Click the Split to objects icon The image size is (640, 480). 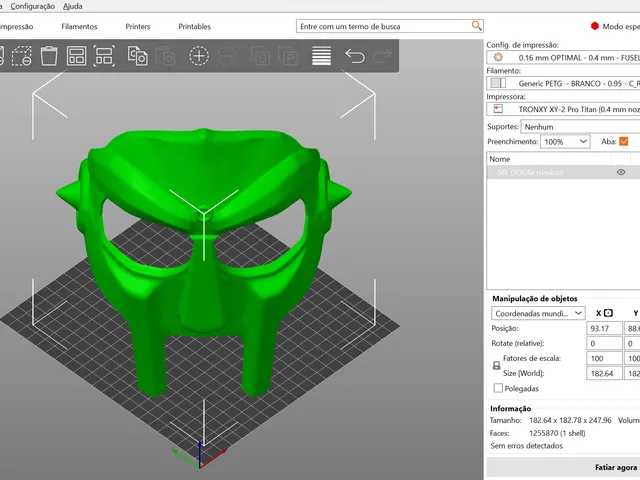coord(260,56)
